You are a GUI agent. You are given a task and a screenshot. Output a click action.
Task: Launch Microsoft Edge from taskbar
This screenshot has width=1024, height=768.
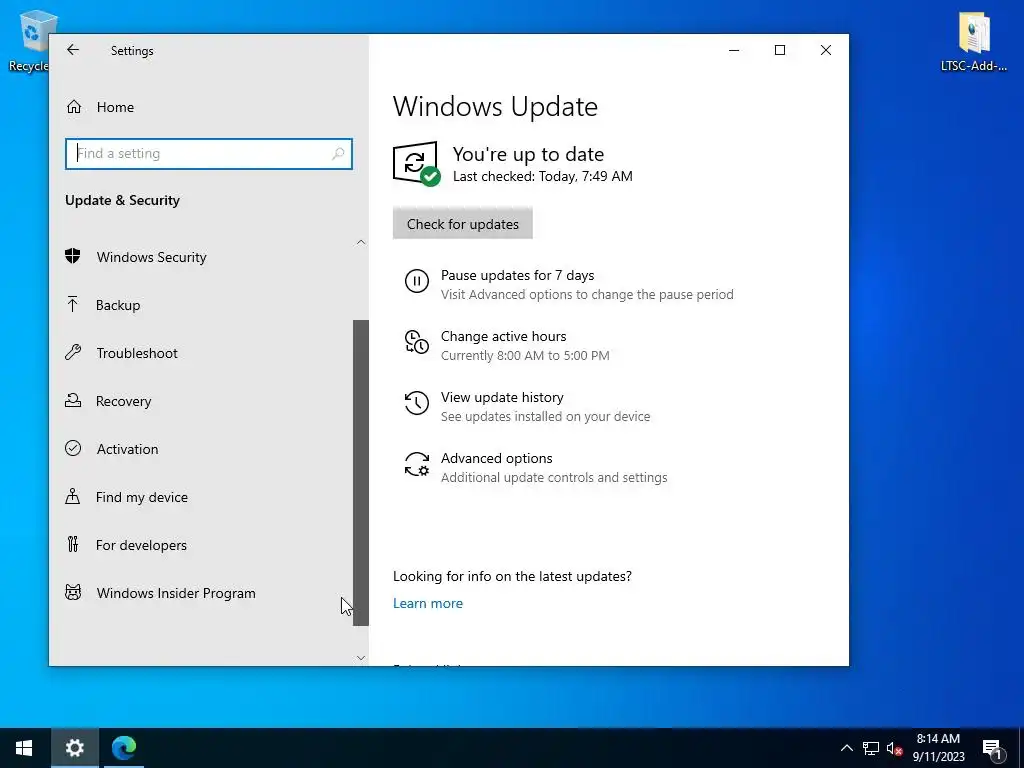point(123,748)
